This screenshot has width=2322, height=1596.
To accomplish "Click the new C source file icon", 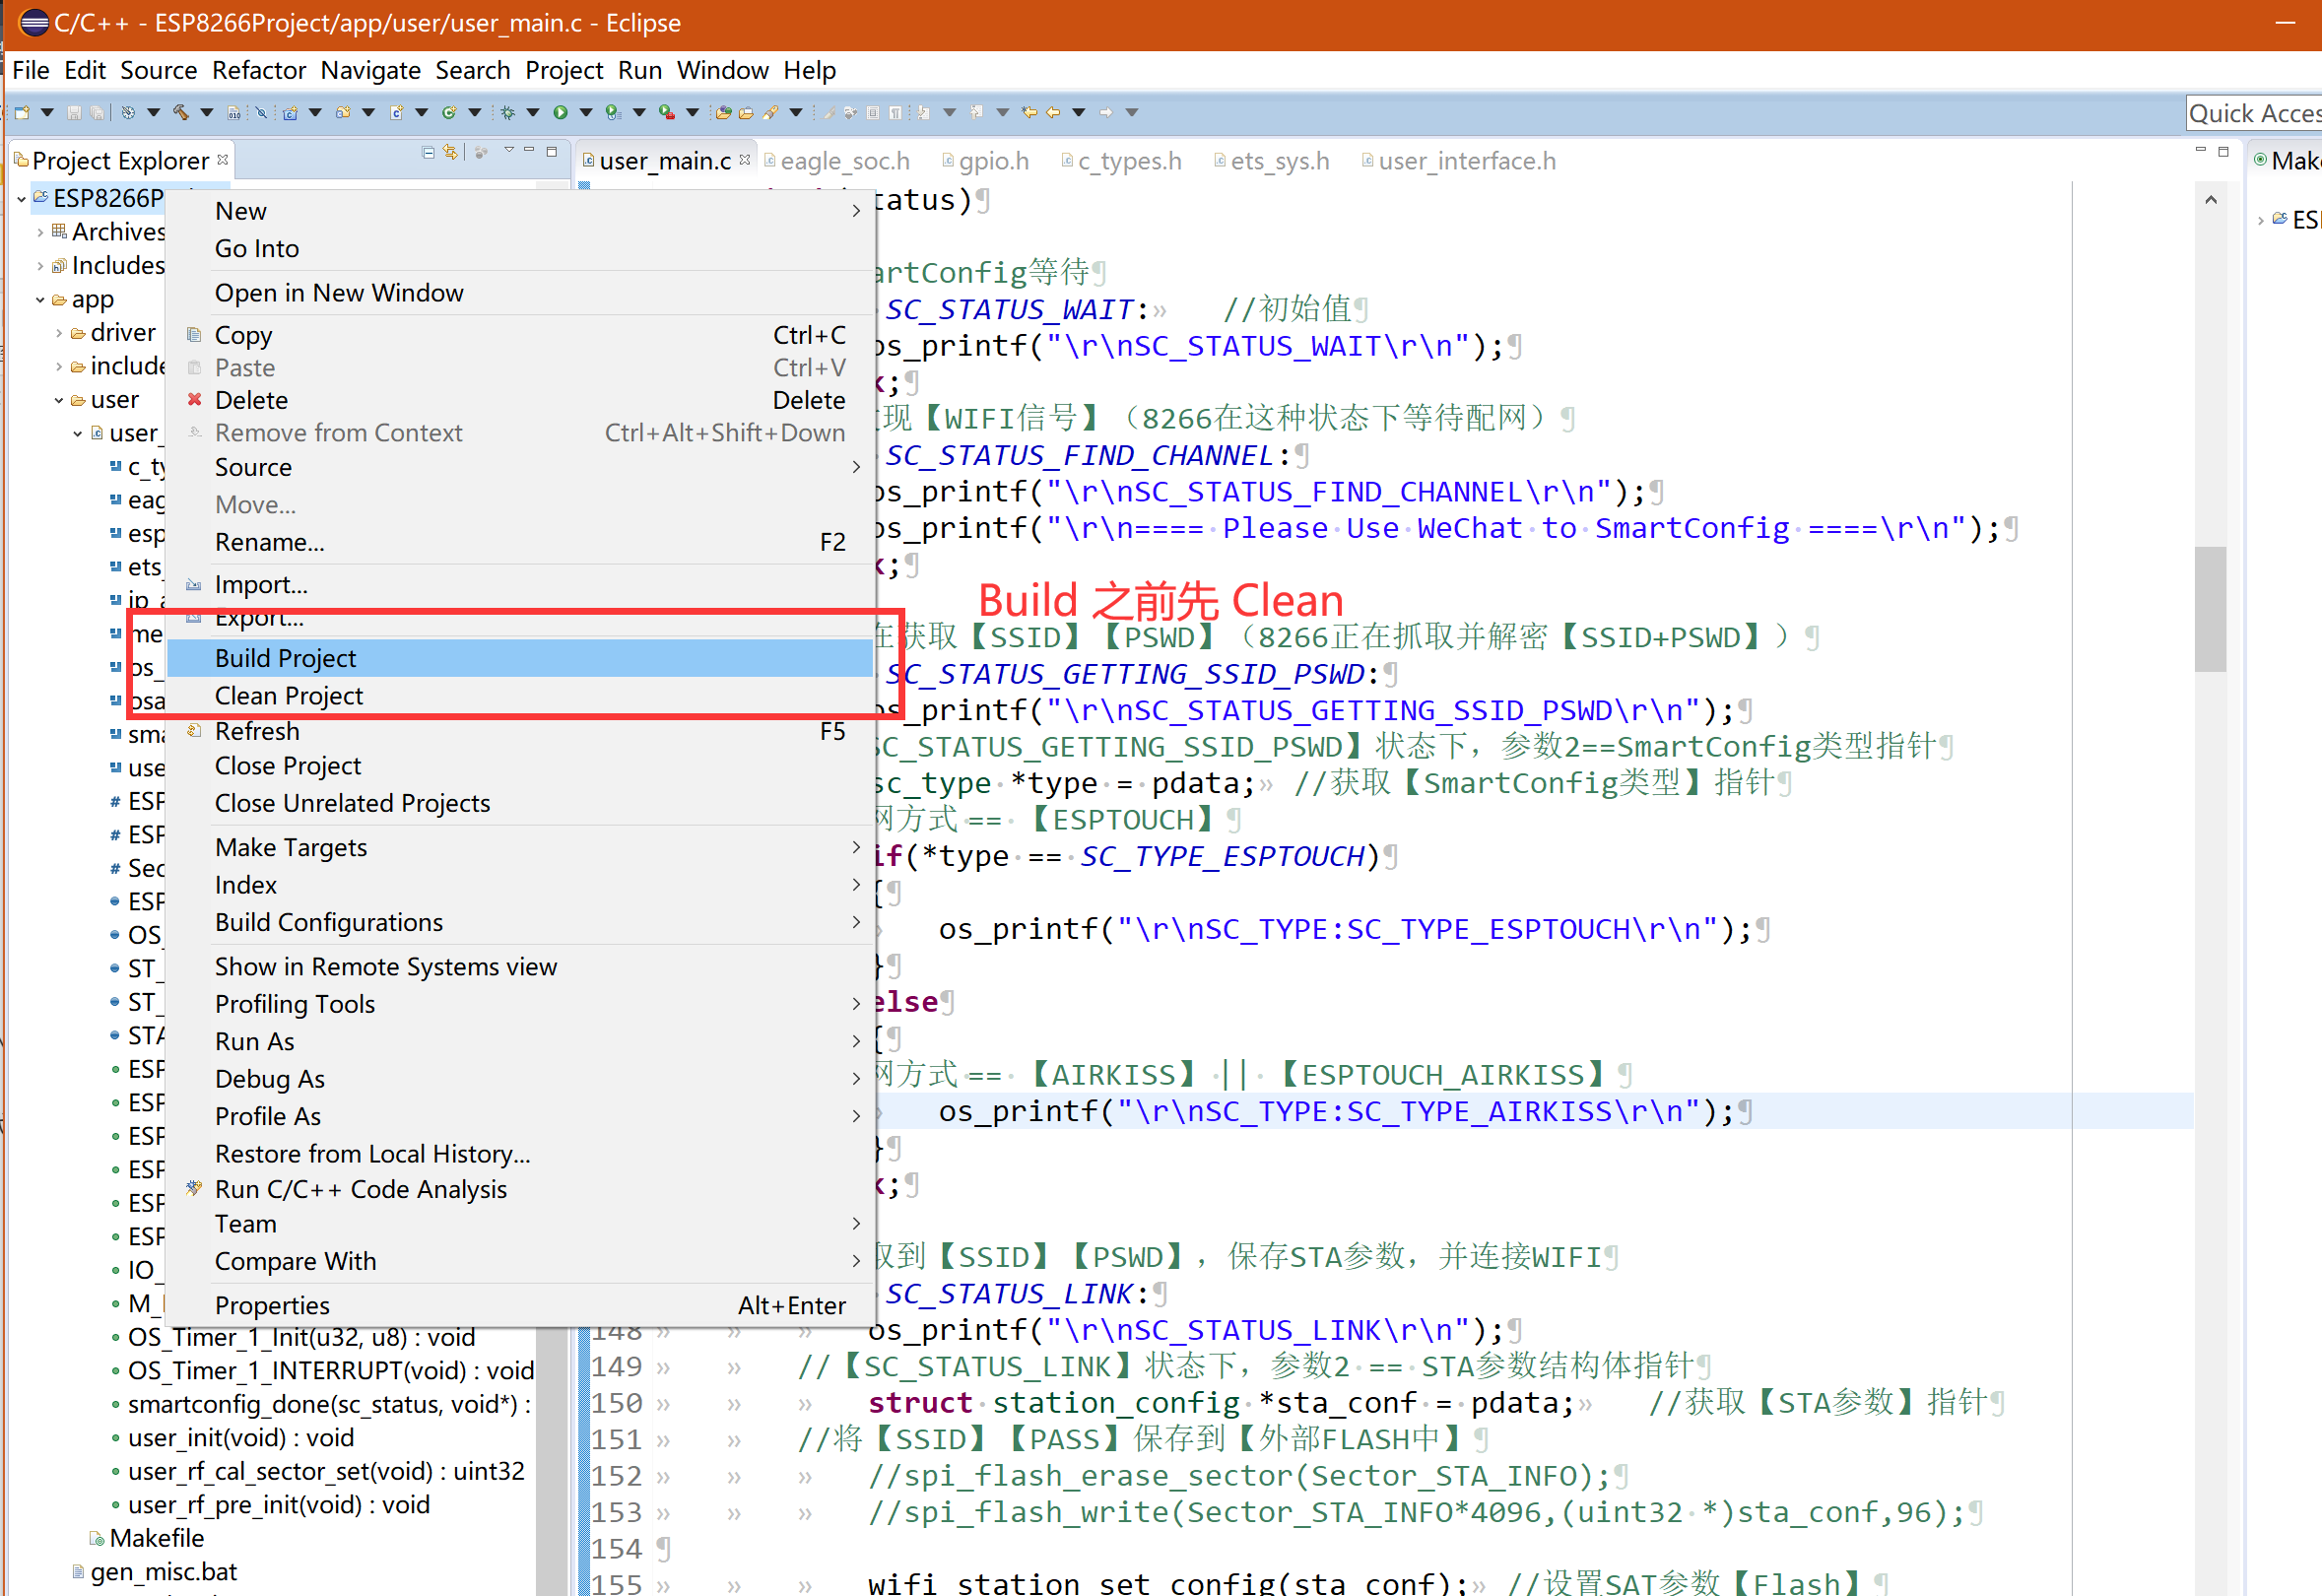I will pyautogui.click(x=396, y=112).
